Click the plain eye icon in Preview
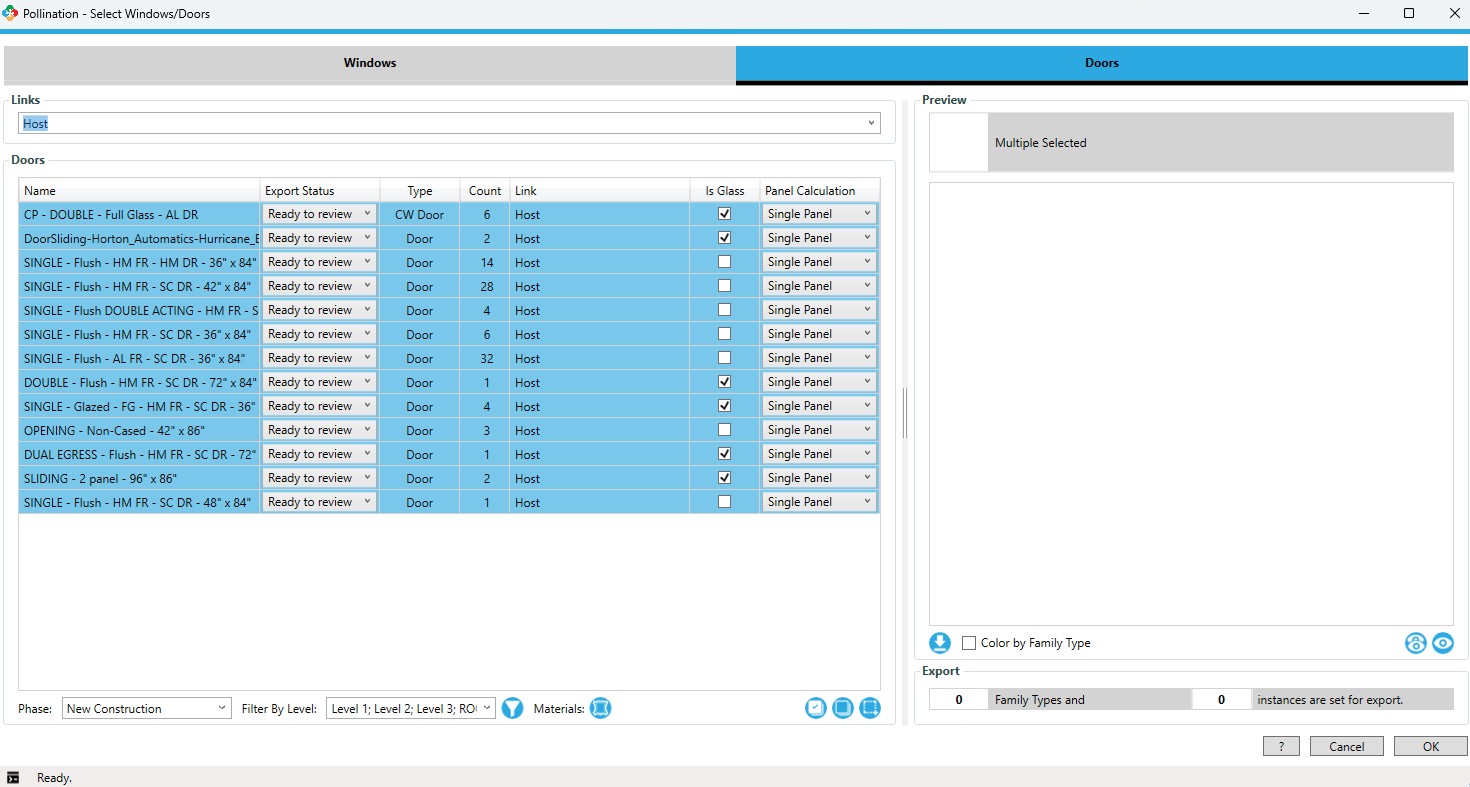 pos(1442,643)
